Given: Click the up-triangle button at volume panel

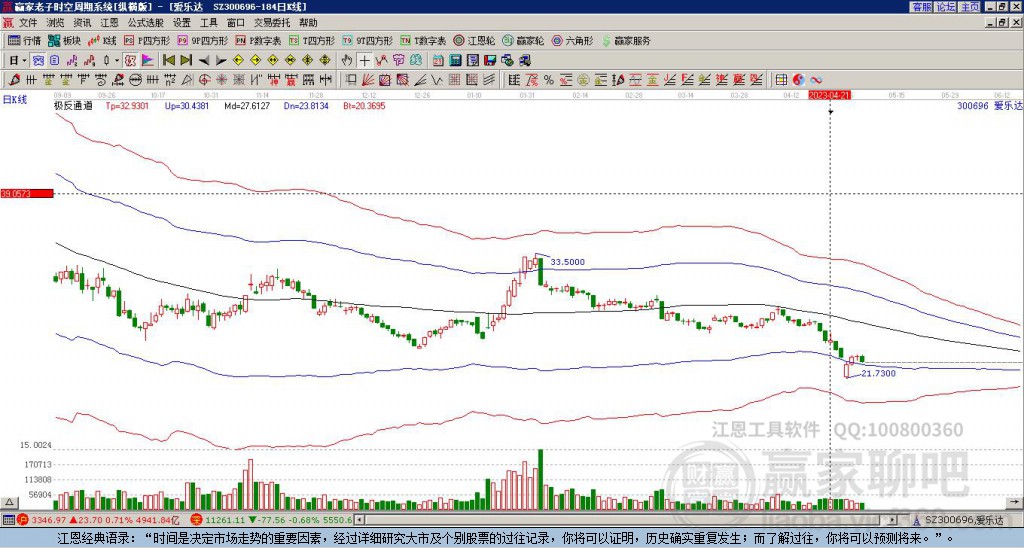Looking at the screenshot, I should point(8,503).
